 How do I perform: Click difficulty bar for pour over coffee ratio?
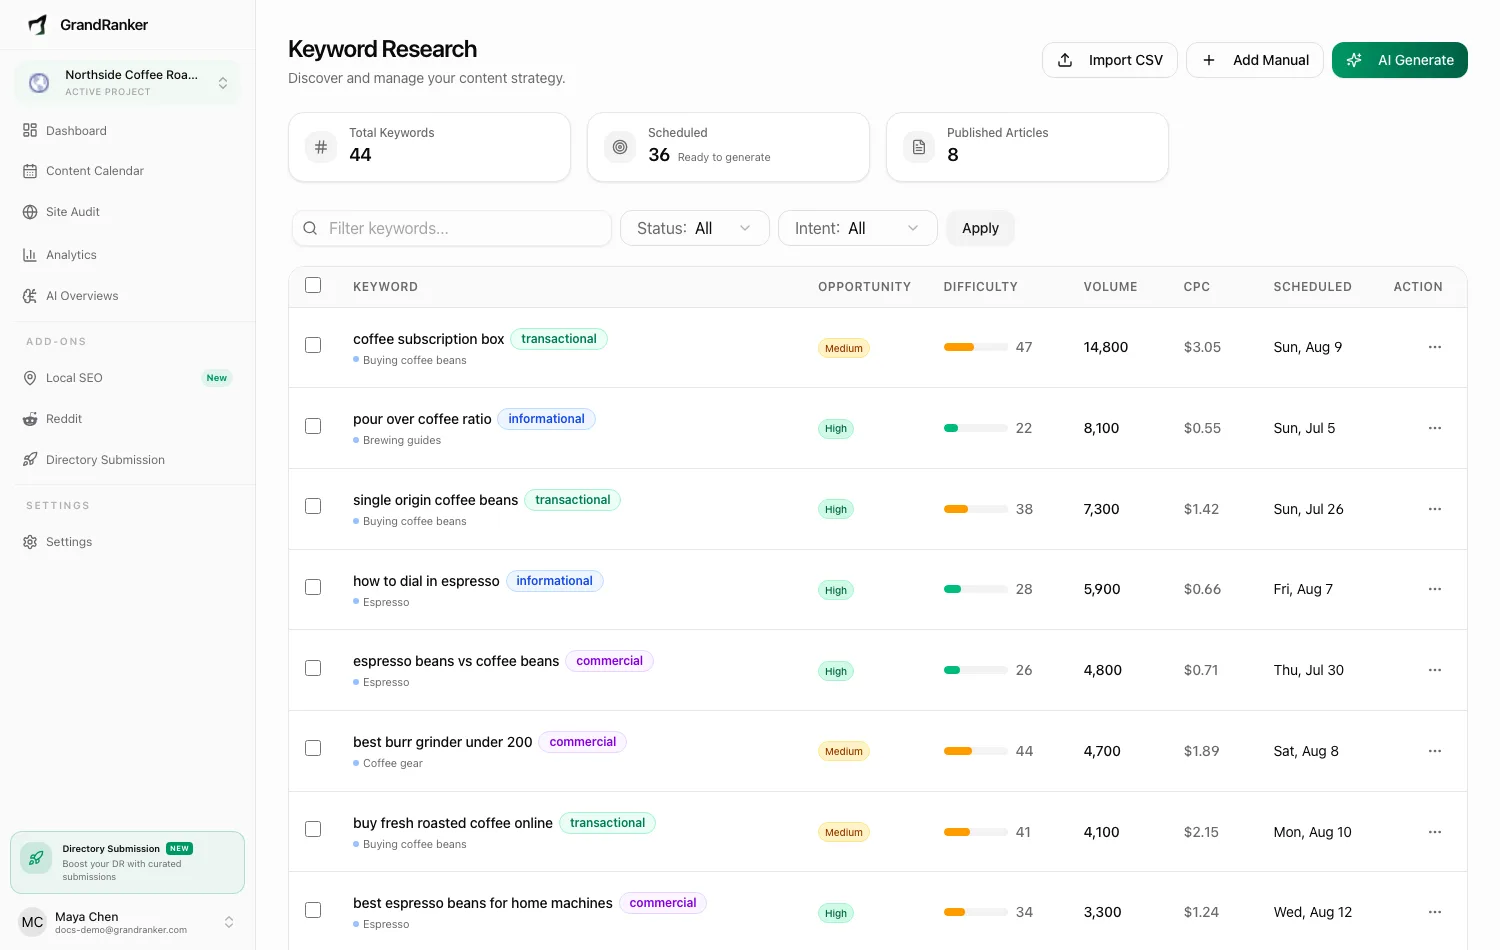click(x=976, y=428)
